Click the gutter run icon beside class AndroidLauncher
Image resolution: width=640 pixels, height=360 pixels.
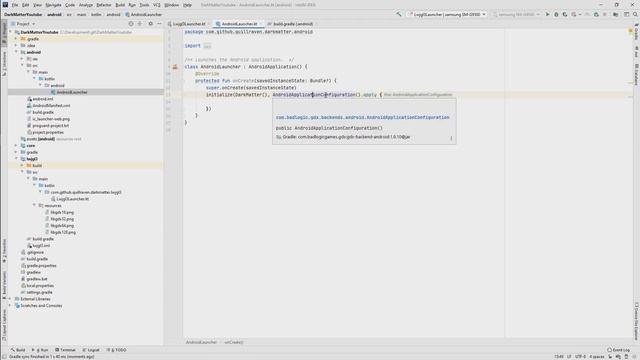coord(175,67)
